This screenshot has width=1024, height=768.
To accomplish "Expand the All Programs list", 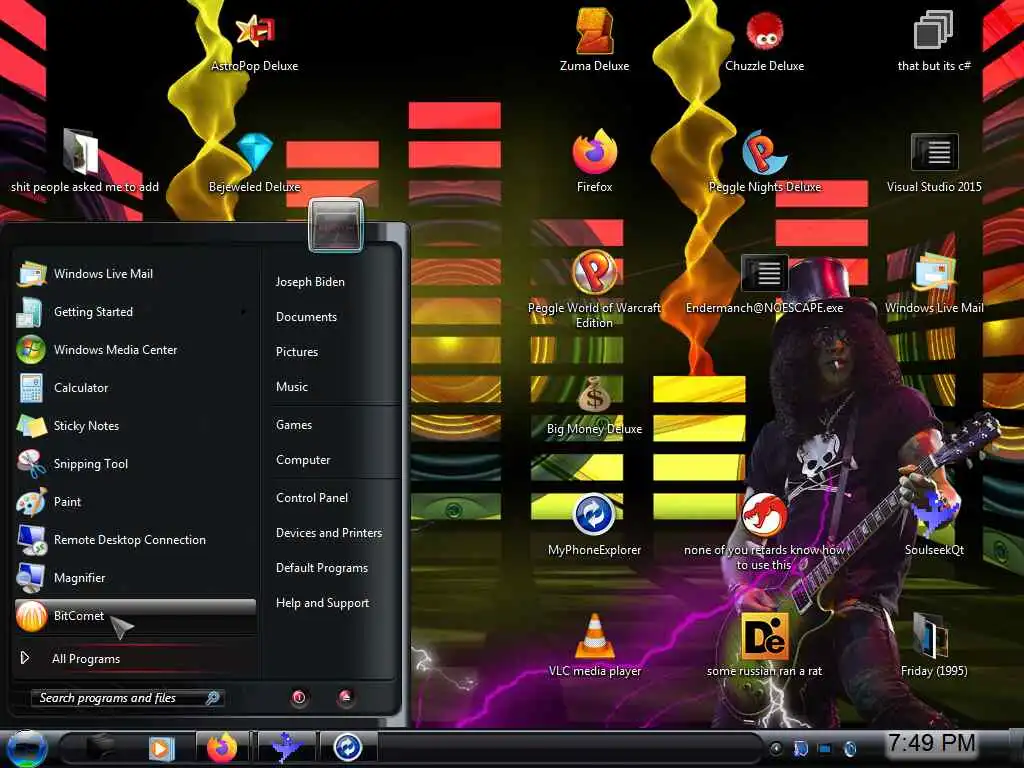I will (135, 658).
